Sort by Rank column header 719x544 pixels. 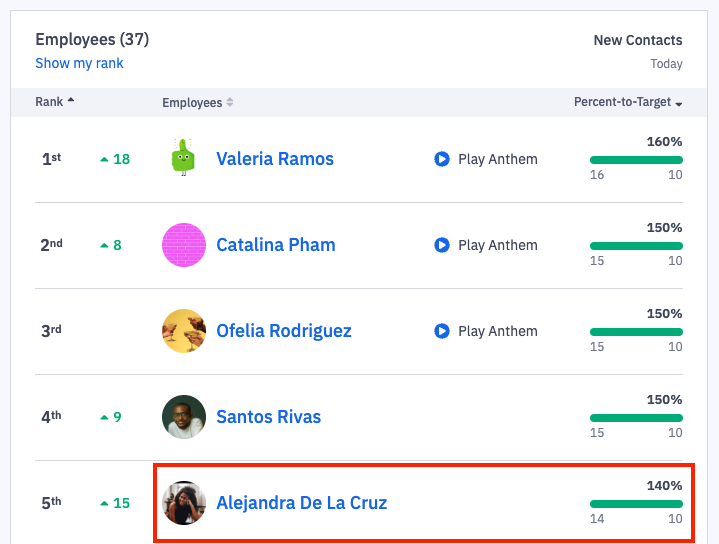pyautogui.click(x=54, y=102)
